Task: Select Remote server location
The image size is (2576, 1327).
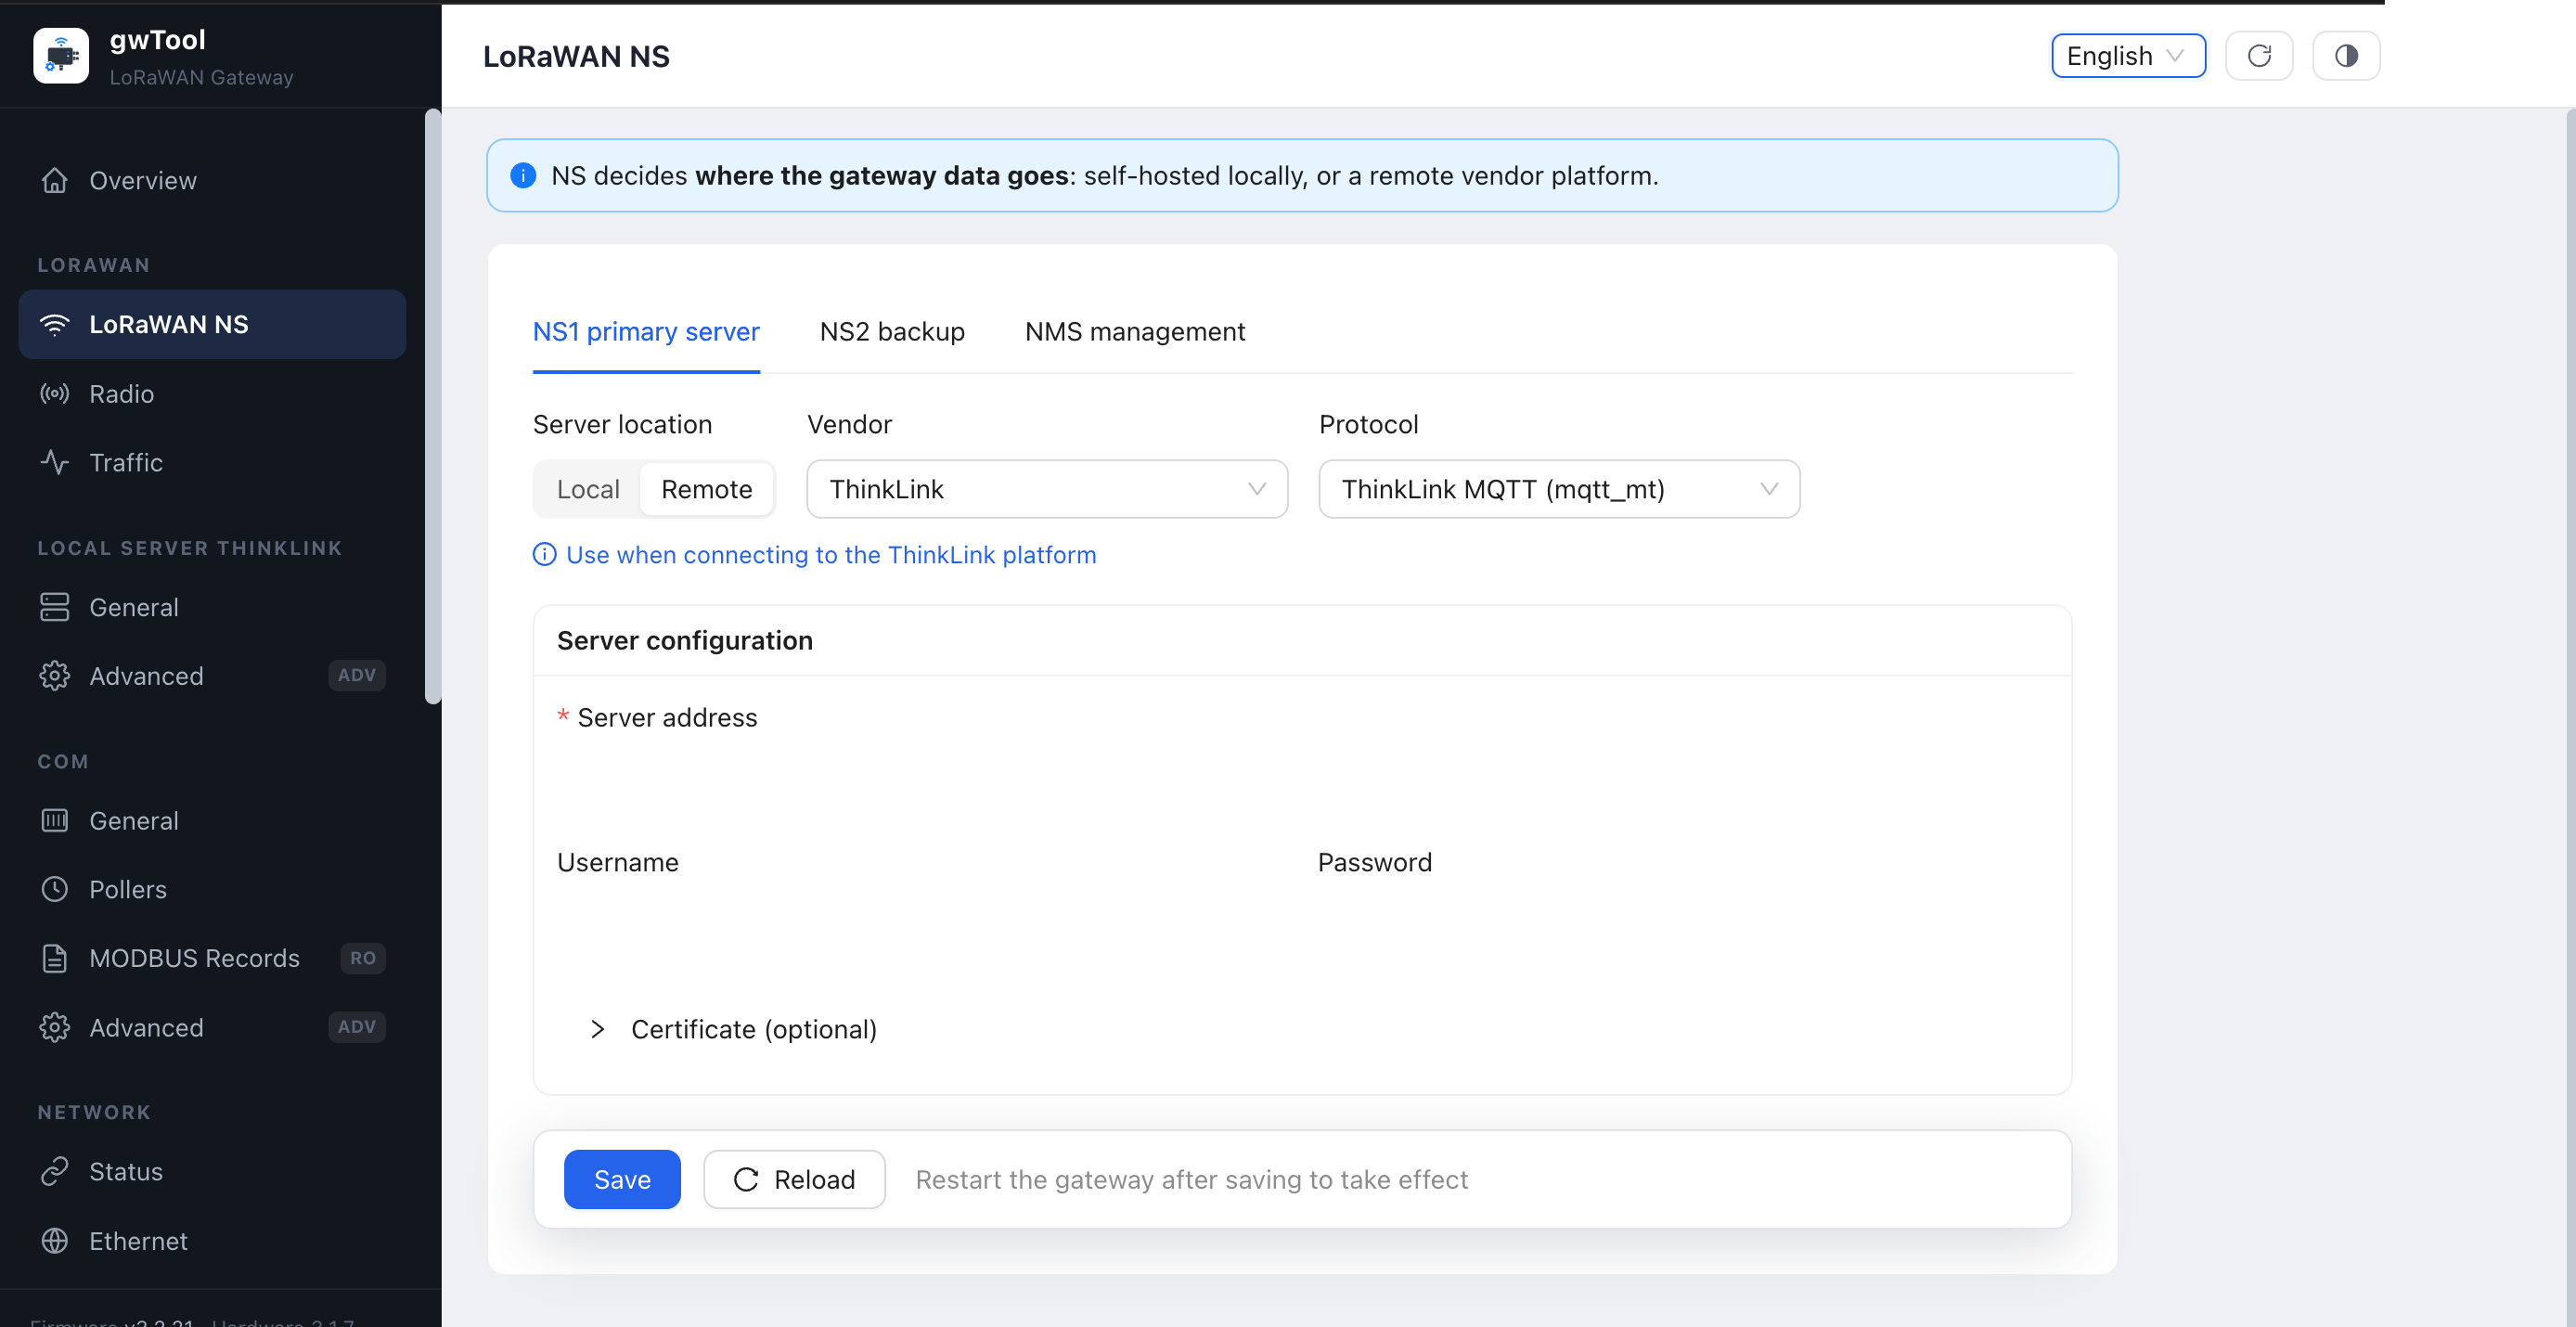Action: point(706,489)
